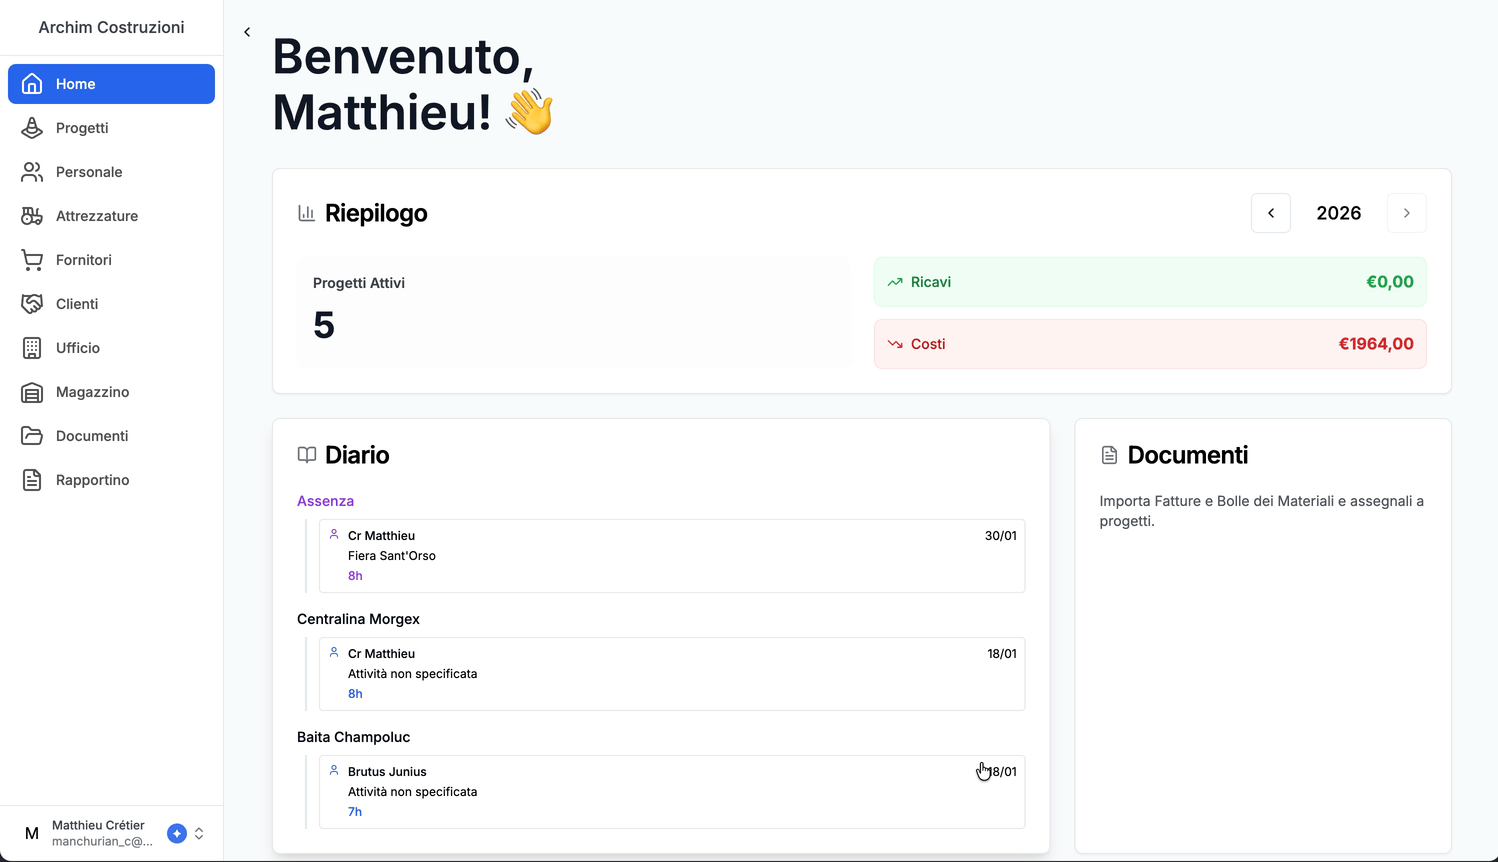The height and width of the screenshot is (862, 1498).
Task: Open the Personale section icon
Action: click(x=30, y=172)
